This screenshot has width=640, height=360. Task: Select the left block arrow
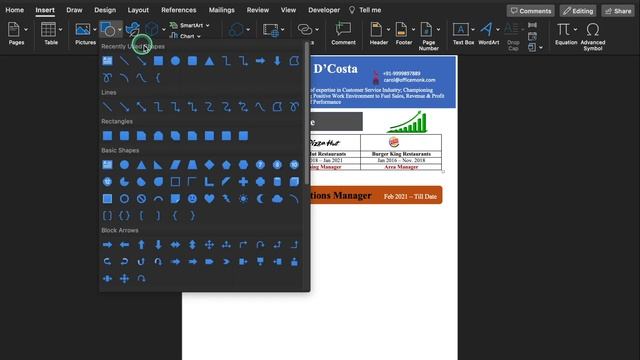(124, 244)
